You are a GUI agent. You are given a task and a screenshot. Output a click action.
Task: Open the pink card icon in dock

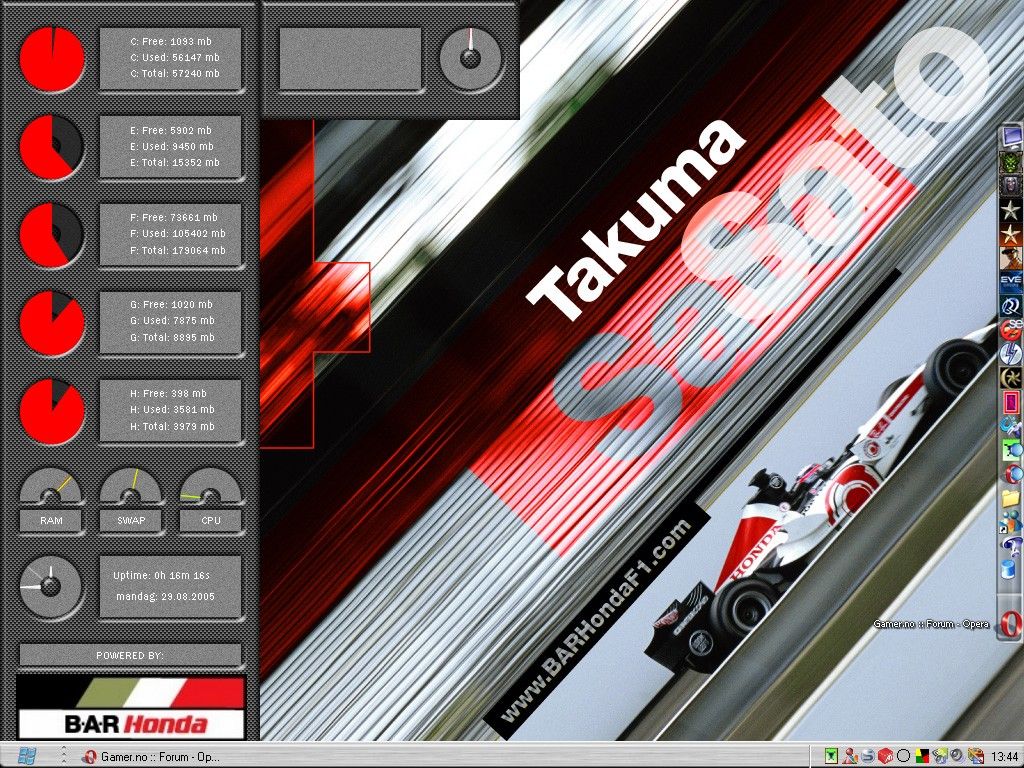point(1012,402)
